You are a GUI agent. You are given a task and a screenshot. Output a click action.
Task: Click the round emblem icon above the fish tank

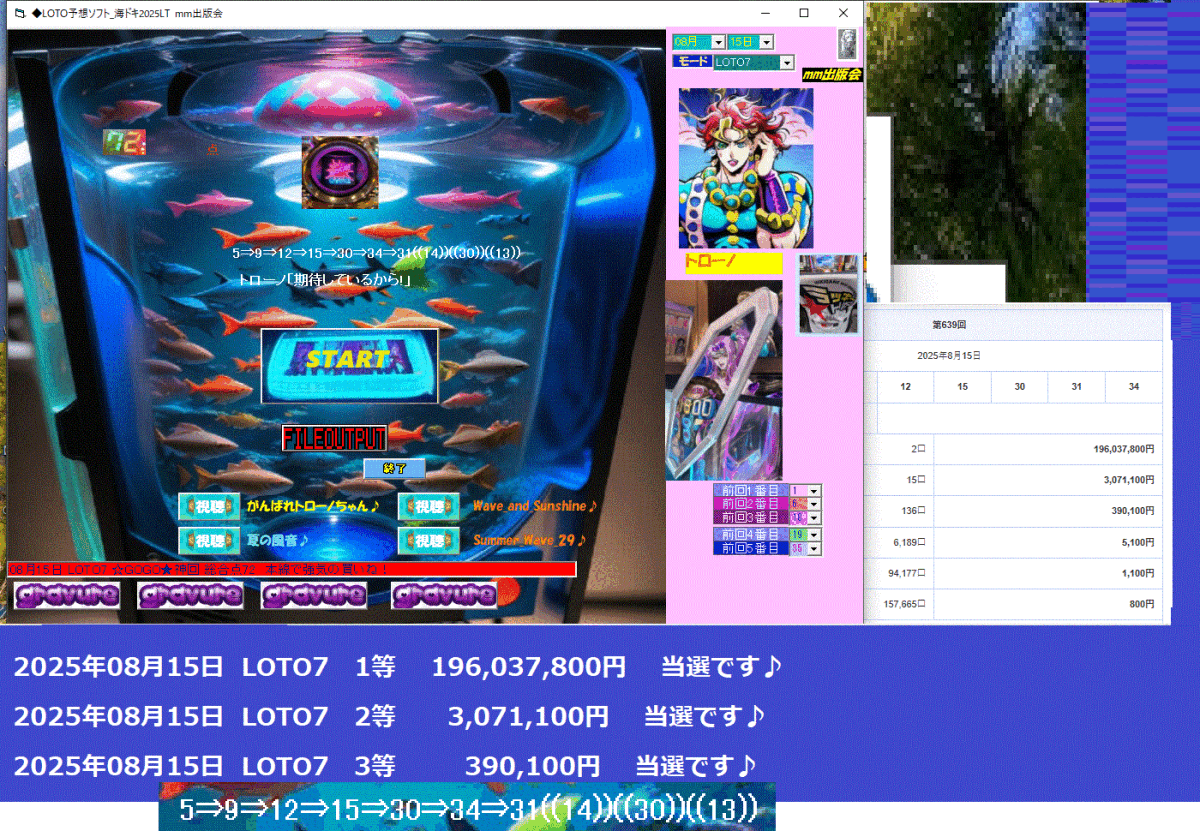(341, 172)
